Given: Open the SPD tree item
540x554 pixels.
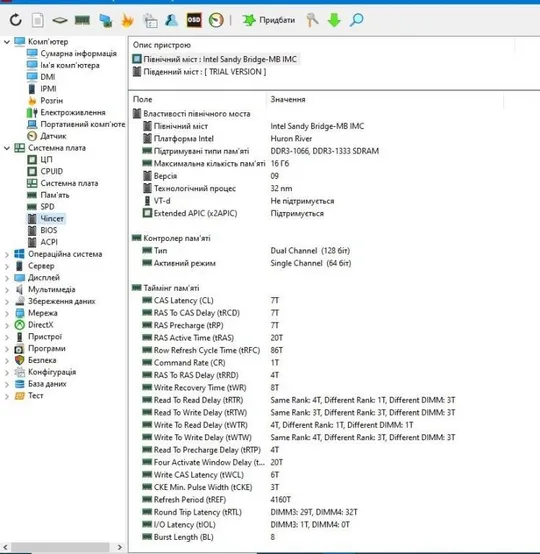Looking at the screenshot, I should (47, 207).
